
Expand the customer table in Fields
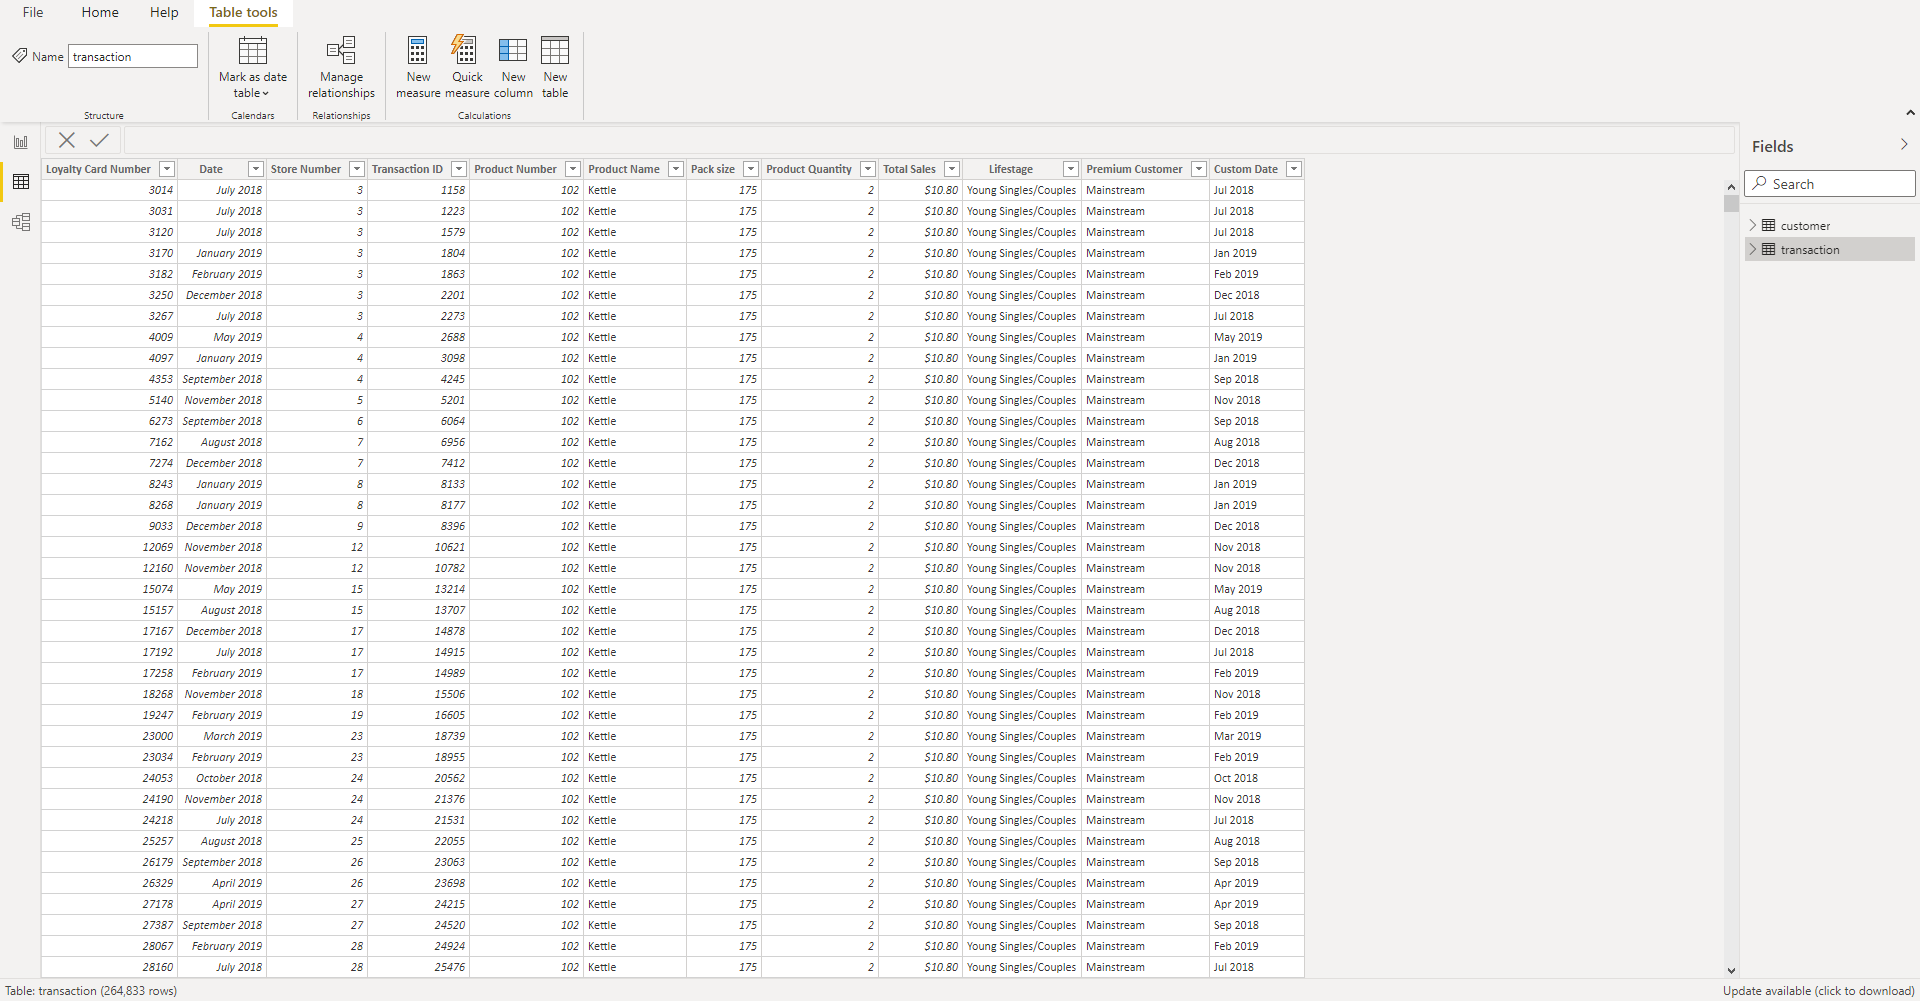[1752, 226]
